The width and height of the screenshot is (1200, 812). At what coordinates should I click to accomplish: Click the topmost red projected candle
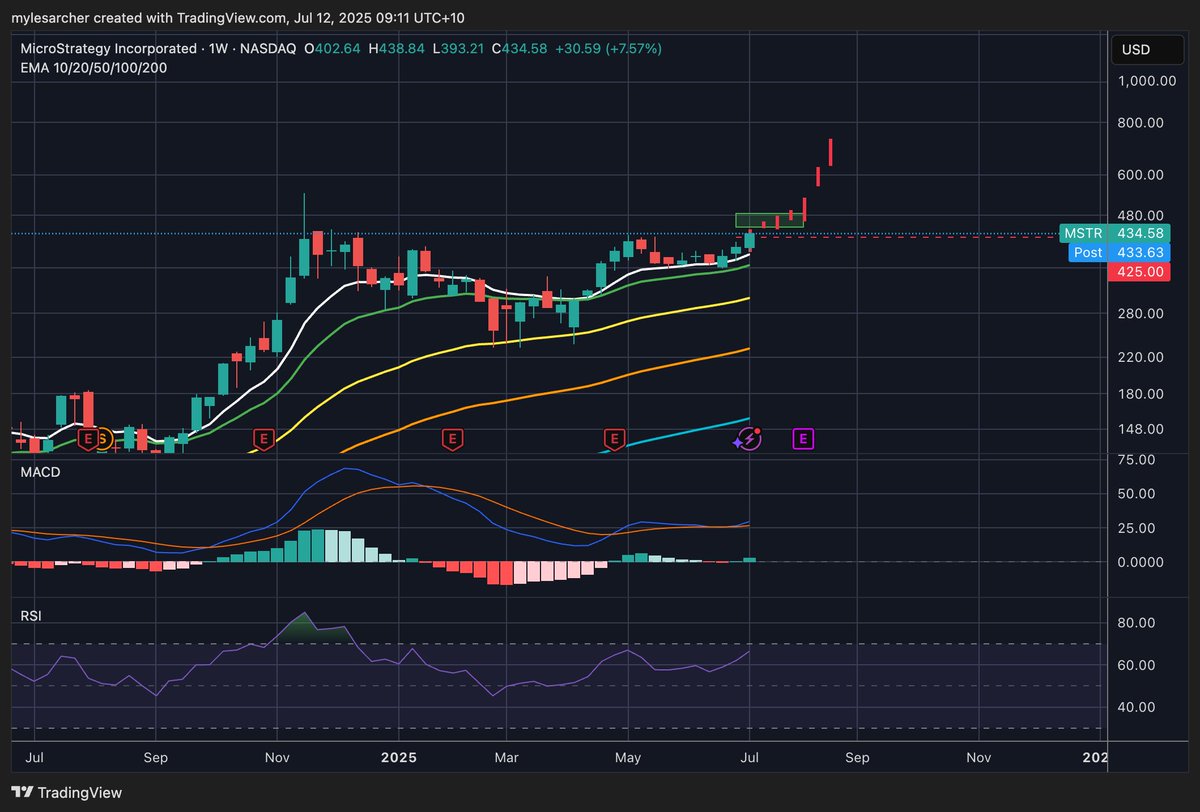830,152
